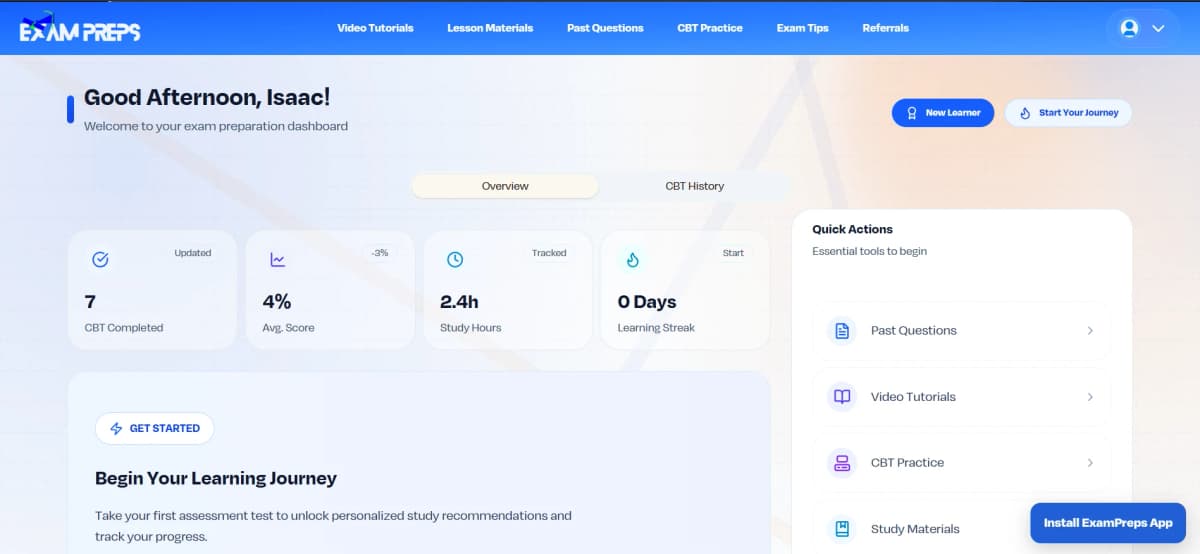The image size is (1200, 554).
Task: Click the 4% Avg. Score value
Action: (277, 302)
